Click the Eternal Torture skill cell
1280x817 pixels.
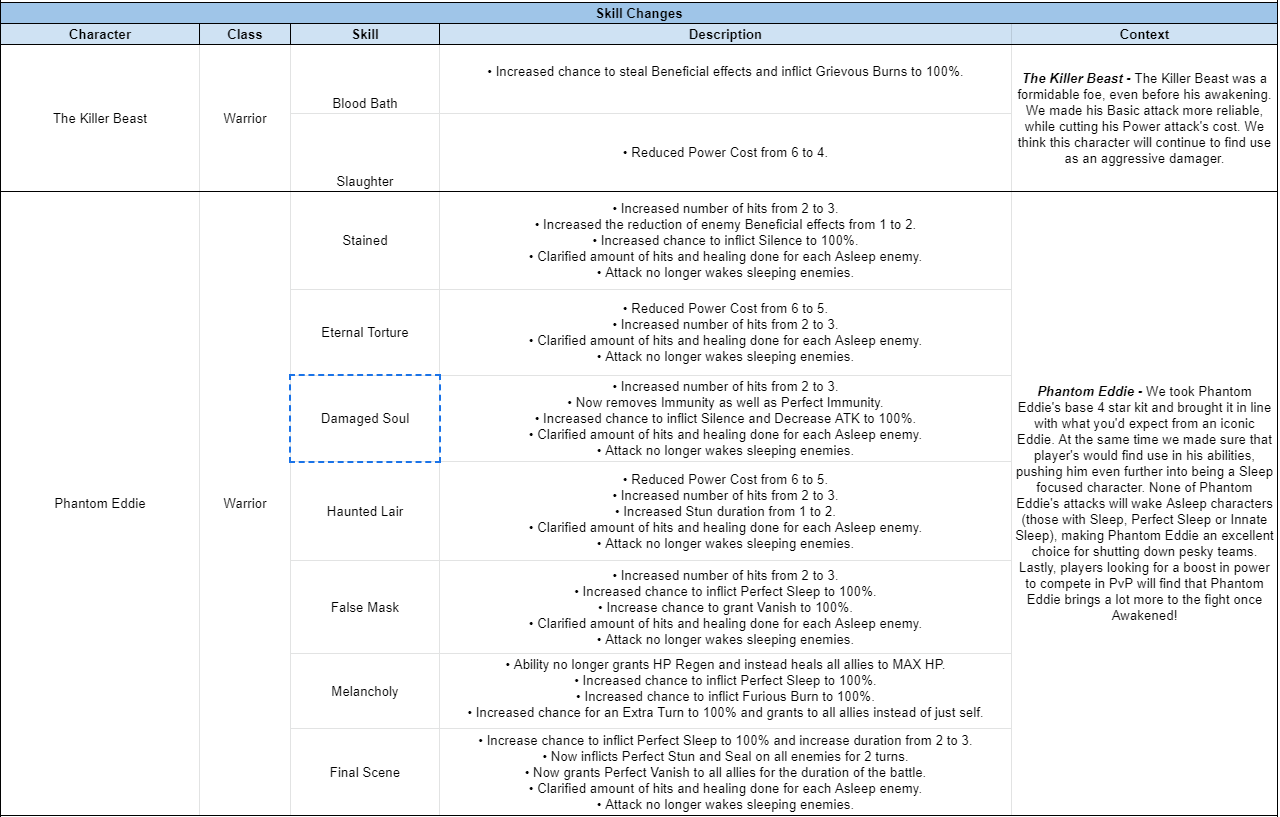pos(365,332)
